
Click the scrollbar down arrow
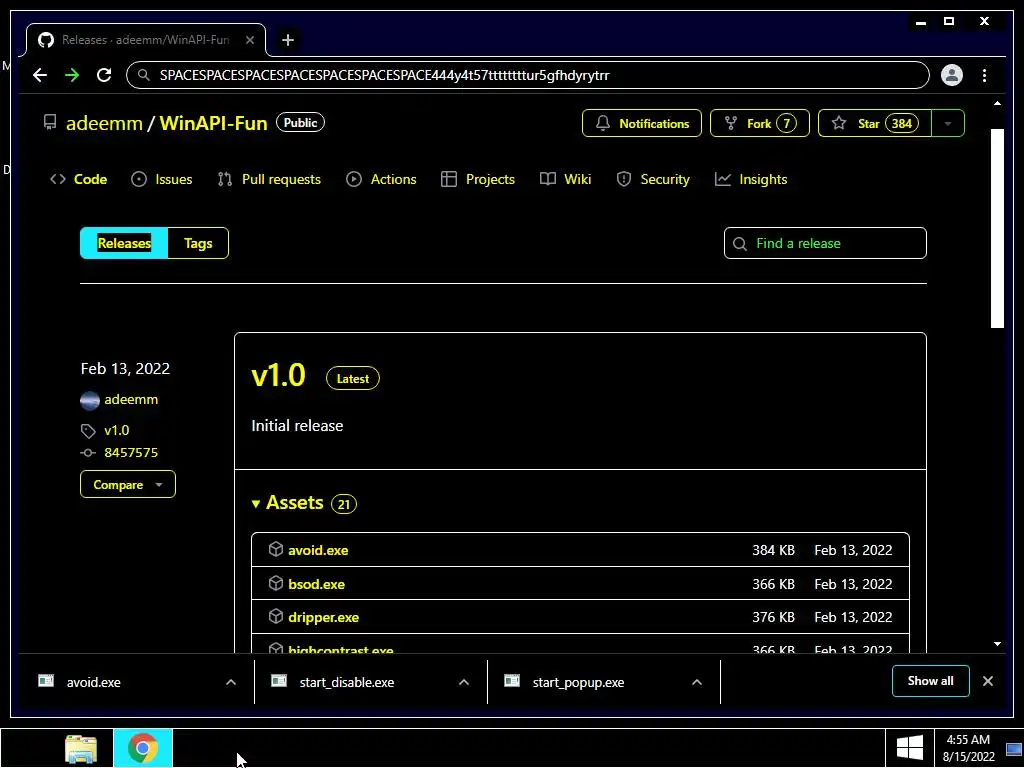(997, 644)
